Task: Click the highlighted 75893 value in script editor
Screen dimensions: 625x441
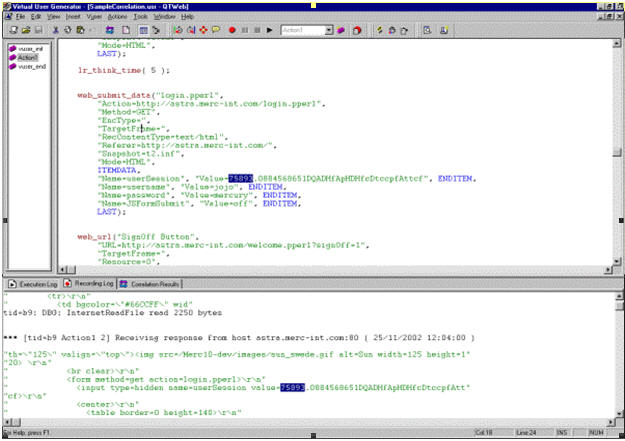Action: [240, 178]
